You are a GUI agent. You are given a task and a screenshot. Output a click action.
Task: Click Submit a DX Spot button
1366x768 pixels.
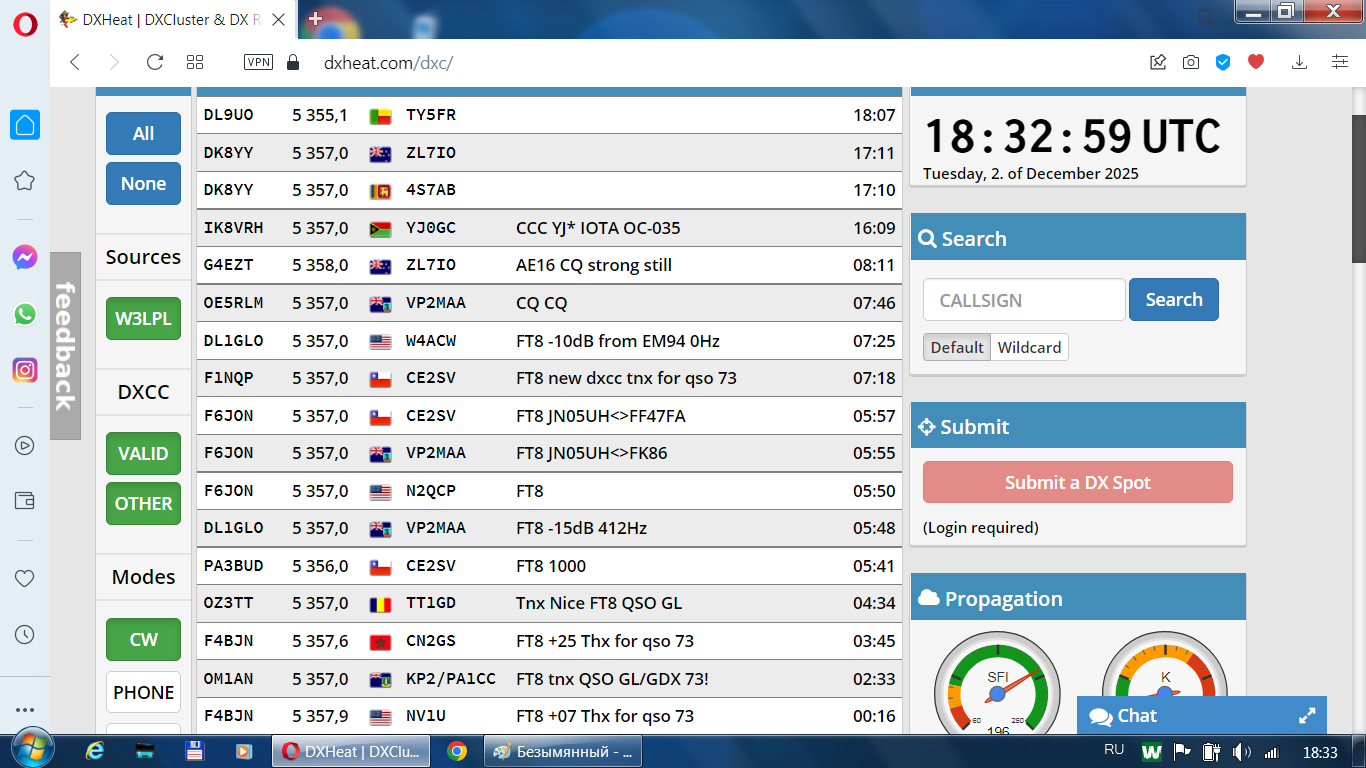1077,483
